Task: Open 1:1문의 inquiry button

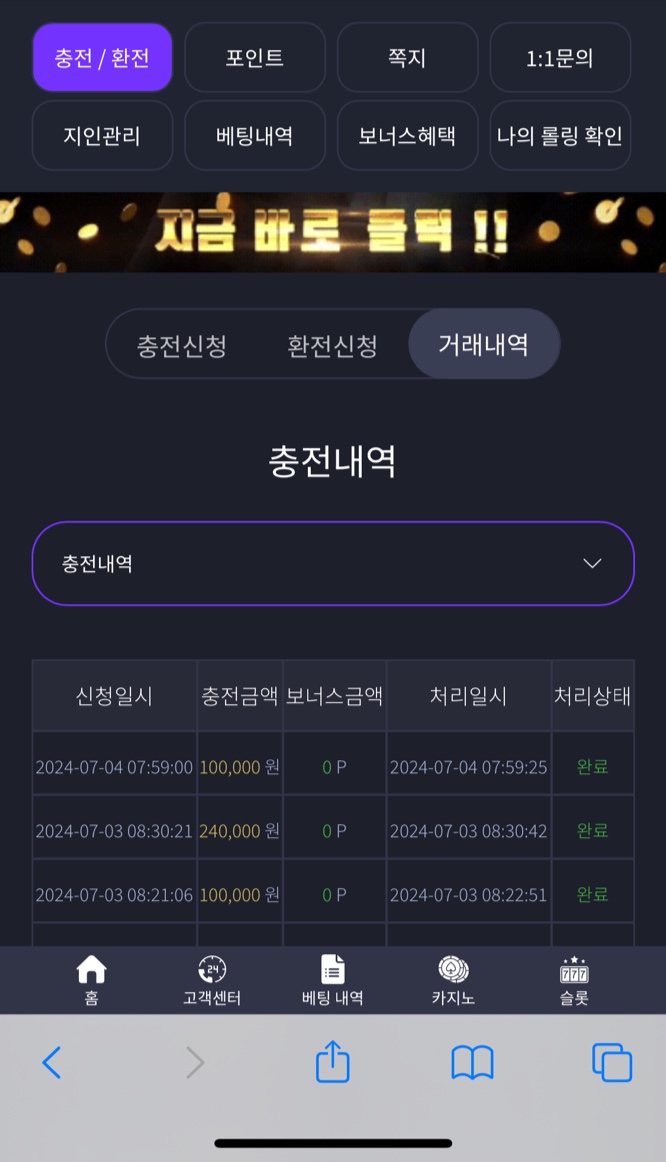Action: (x=560, y=57)
